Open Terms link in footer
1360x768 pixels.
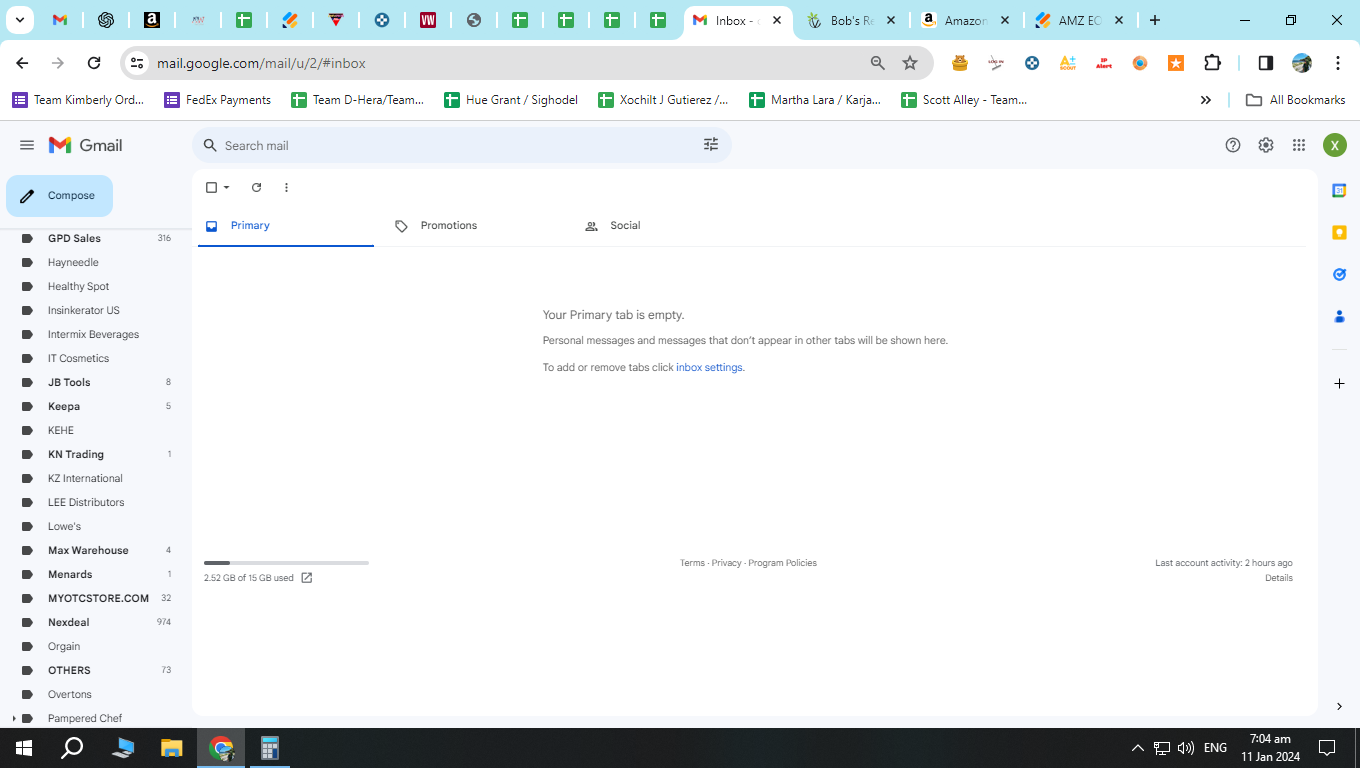click(x=692, y=563)
